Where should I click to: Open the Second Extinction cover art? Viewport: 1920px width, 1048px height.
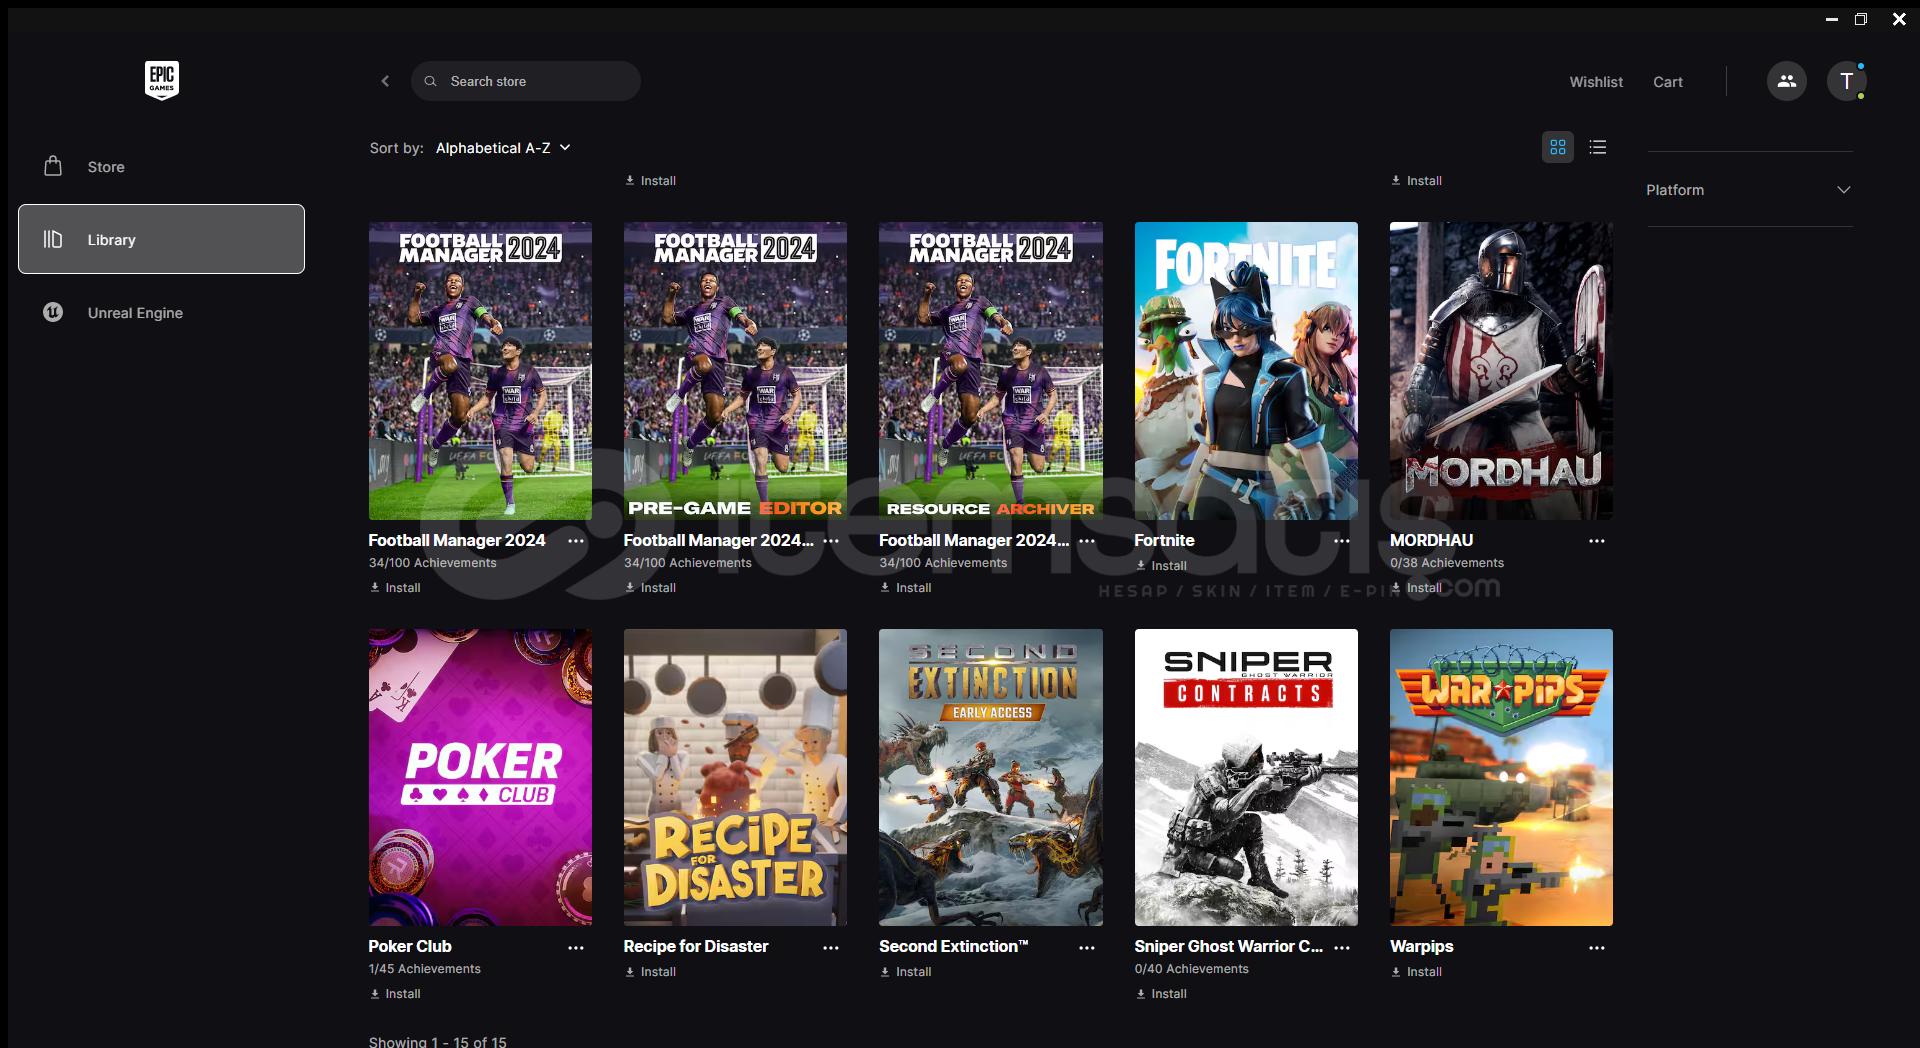click(991, 777)
